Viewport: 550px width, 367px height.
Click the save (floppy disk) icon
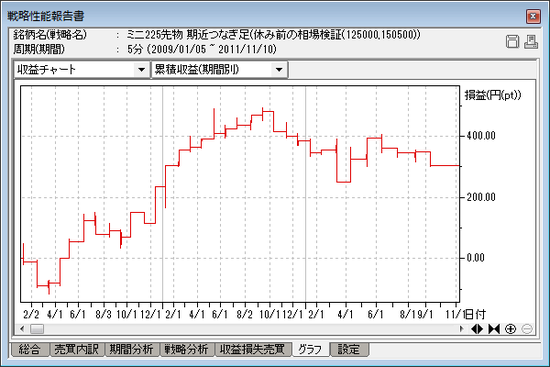point(512,42)
